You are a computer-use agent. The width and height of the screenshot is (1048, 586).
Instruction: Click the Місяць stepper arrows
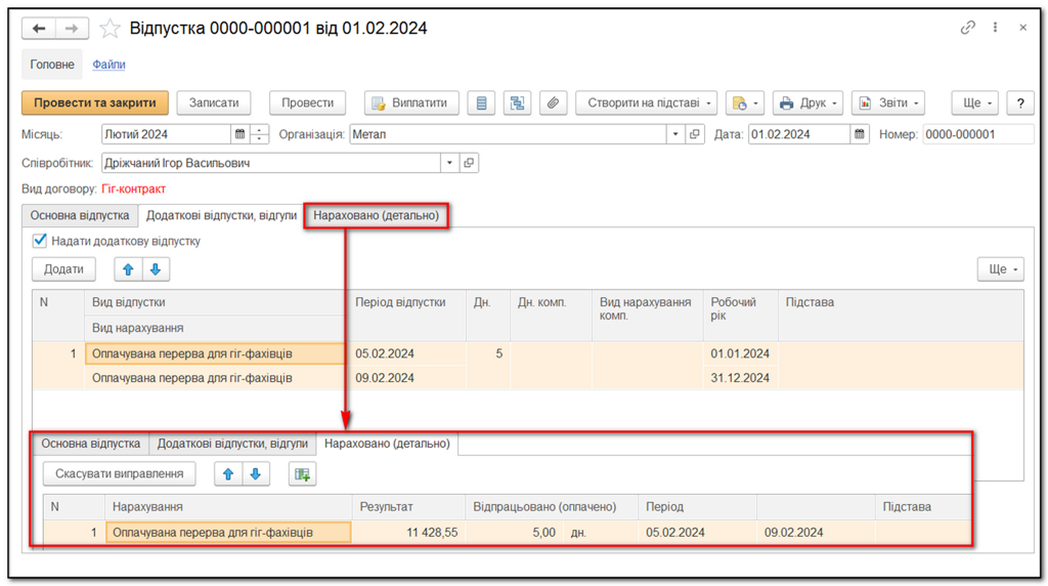point(260,134)
